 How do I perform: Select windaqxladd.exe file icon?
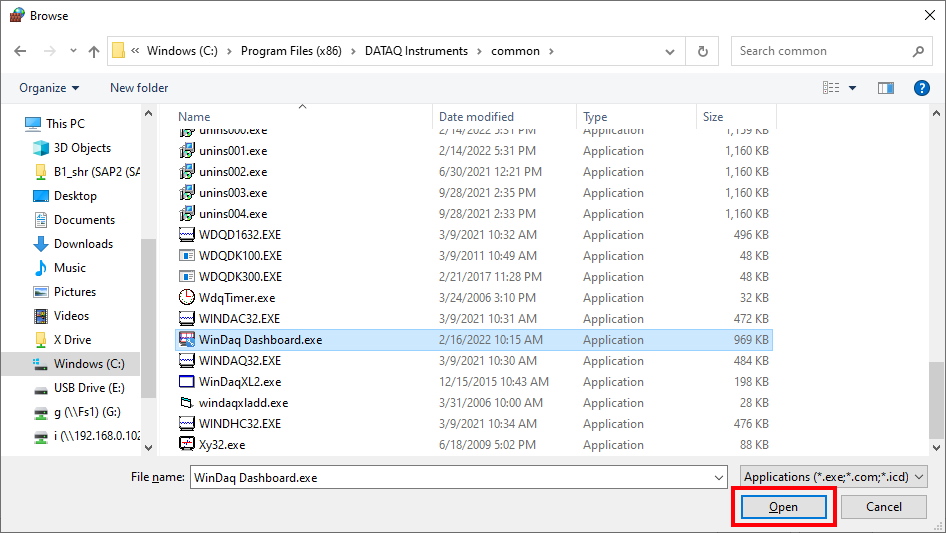[187, 403]
